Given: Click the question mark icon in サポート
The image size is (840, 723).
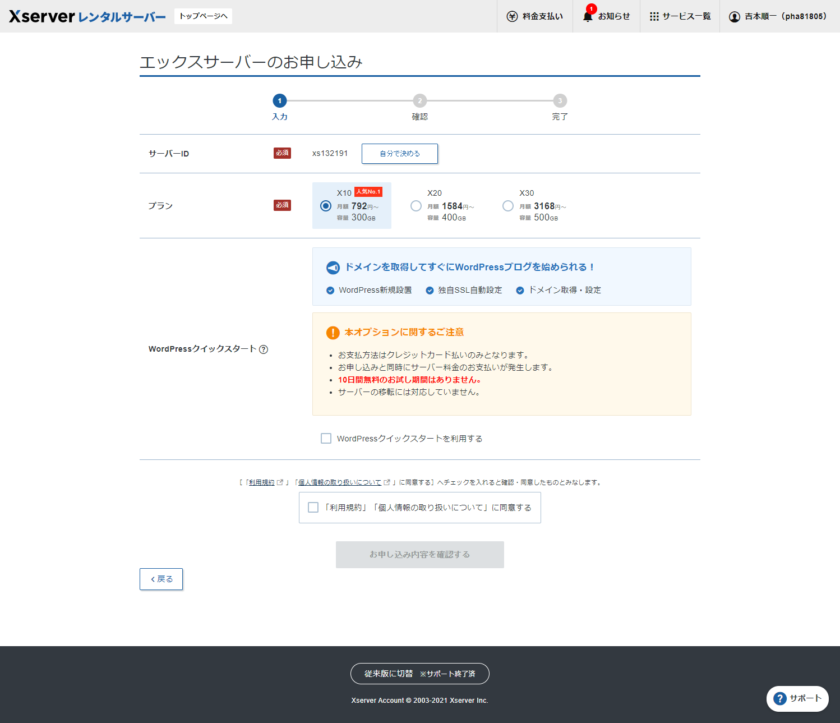Looking at the screenshot, I should coord(780,699).
